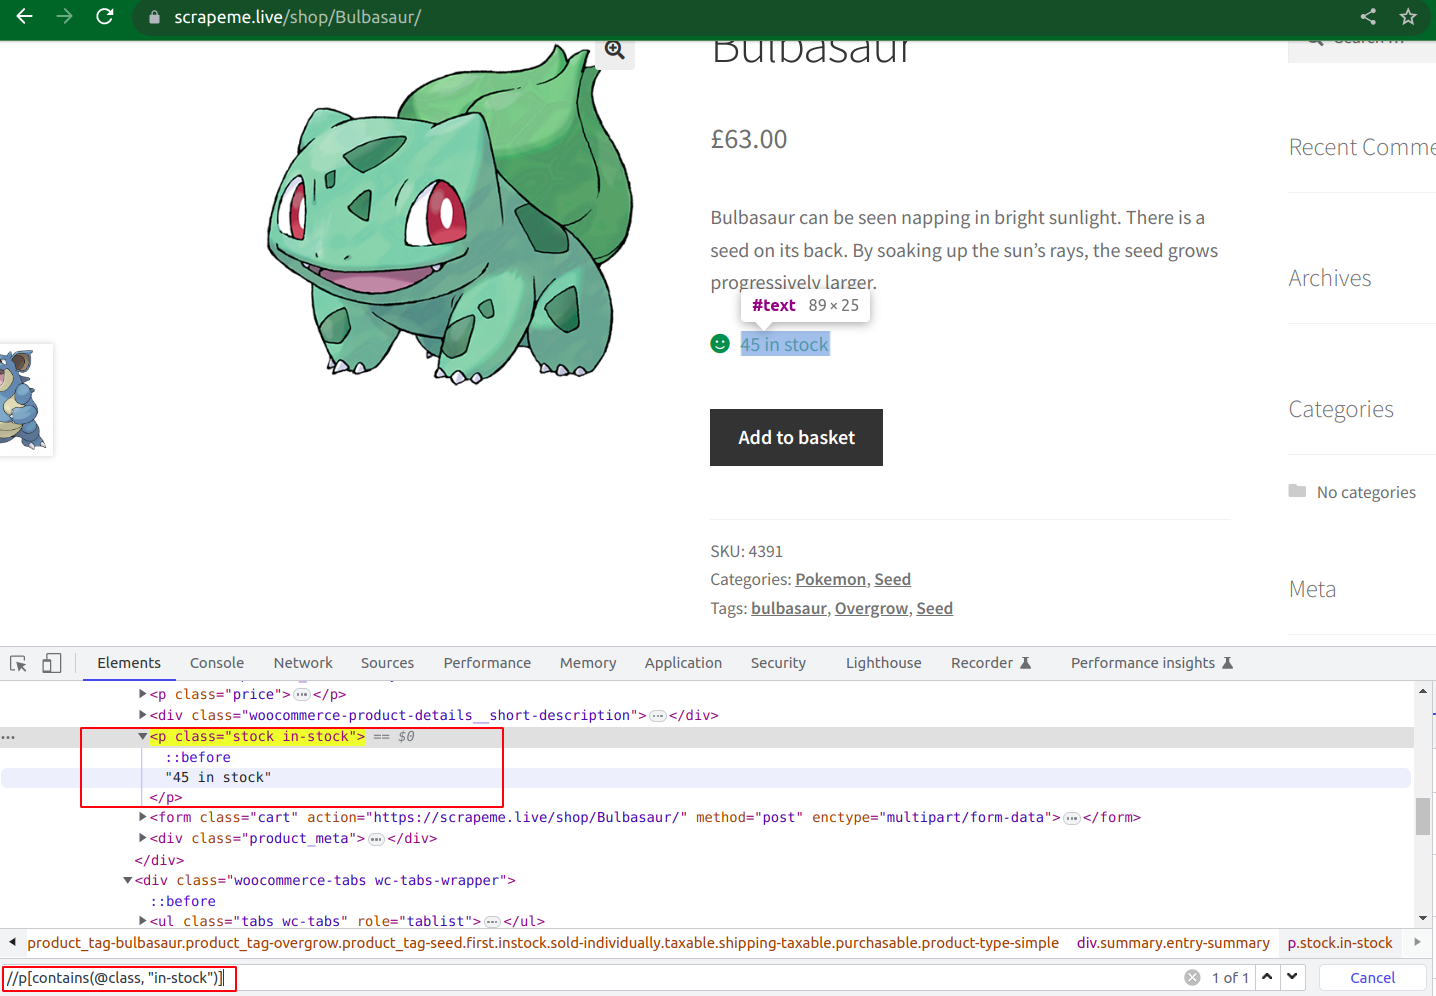Collapse the p.stock.in-stock DOM node

[143, 736]
